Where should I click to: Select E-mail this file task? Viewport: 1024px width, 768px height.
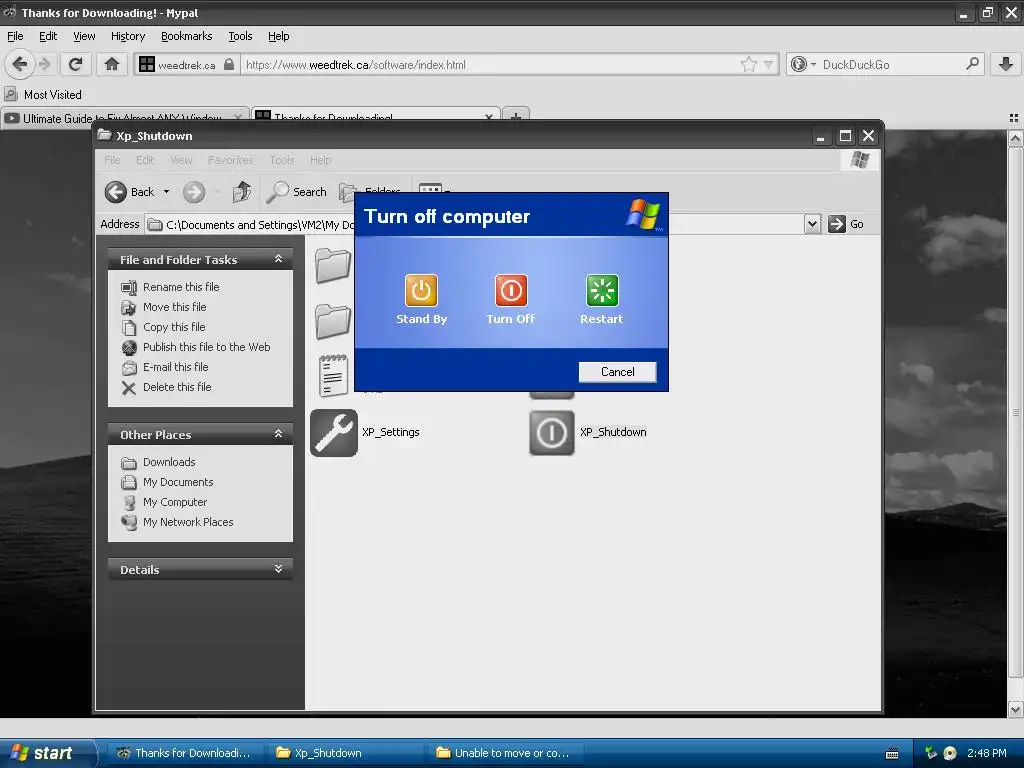click(176, 367)
